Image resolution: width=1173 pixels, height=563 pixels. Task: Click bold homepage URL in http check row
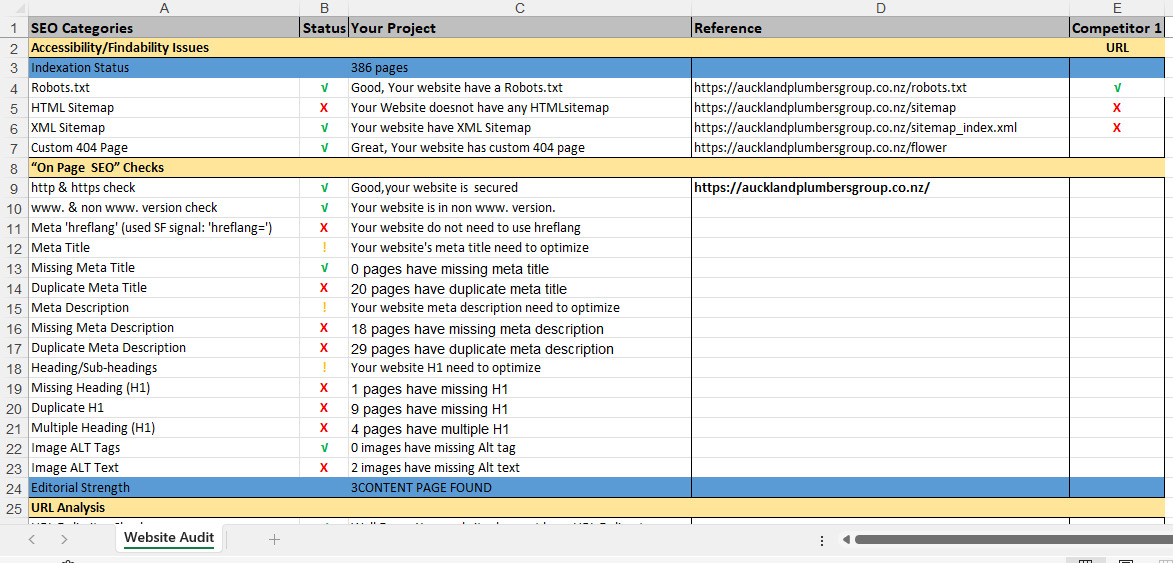811,188
